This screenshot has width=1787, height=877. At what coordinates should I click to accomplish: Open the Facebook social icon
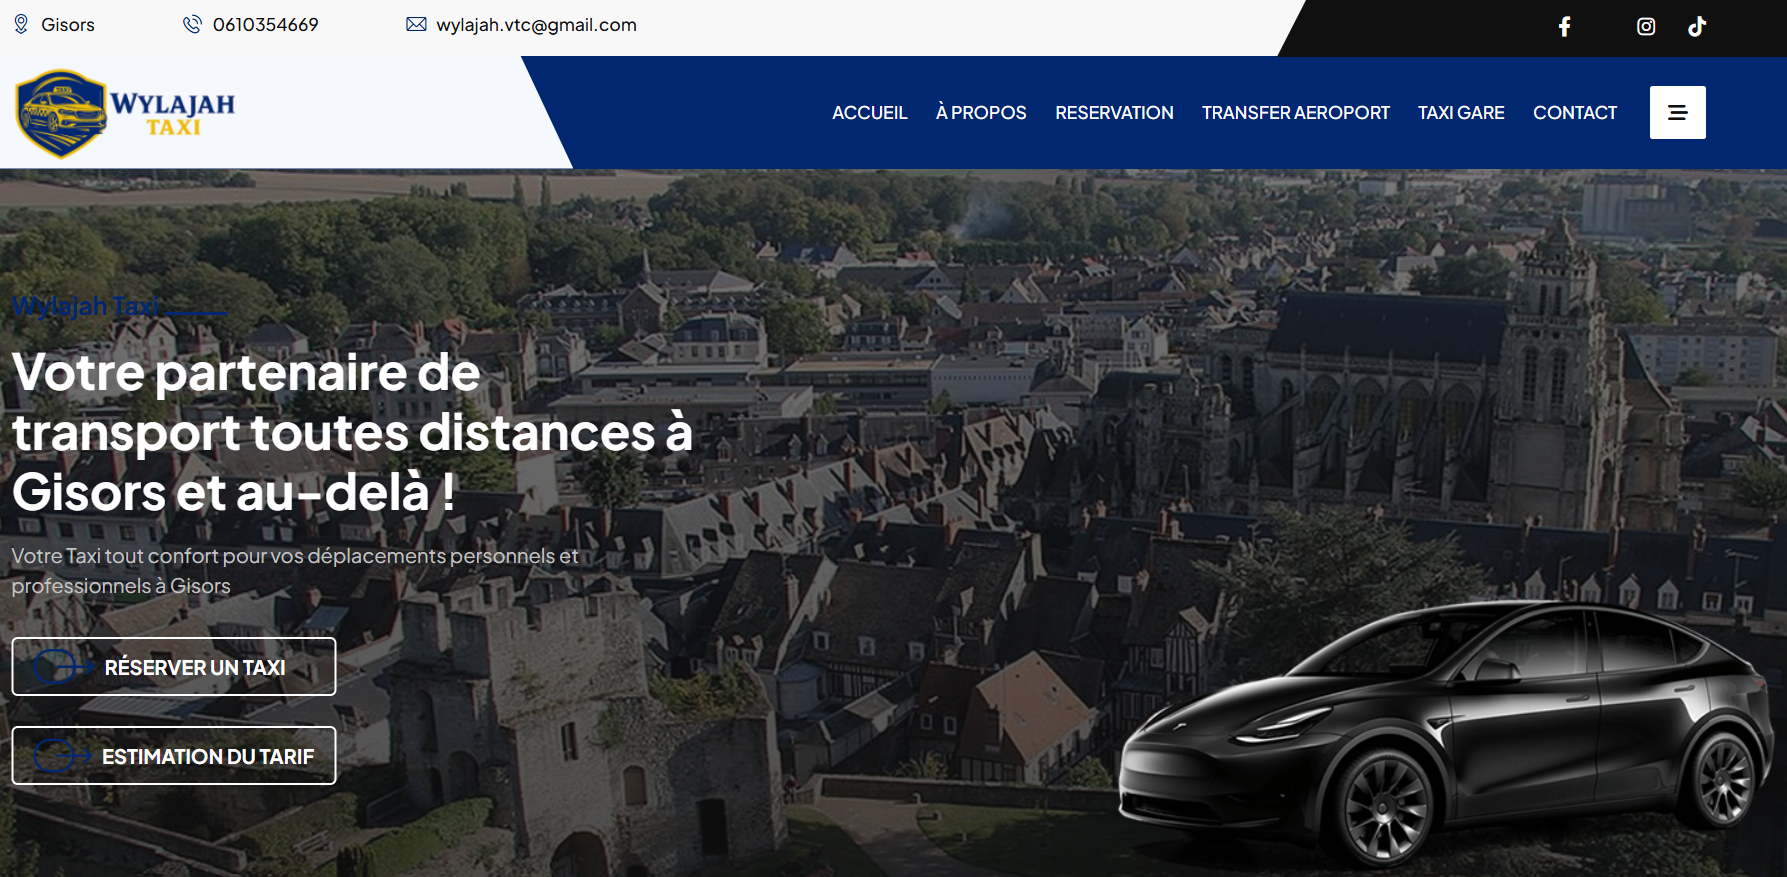1565,27
